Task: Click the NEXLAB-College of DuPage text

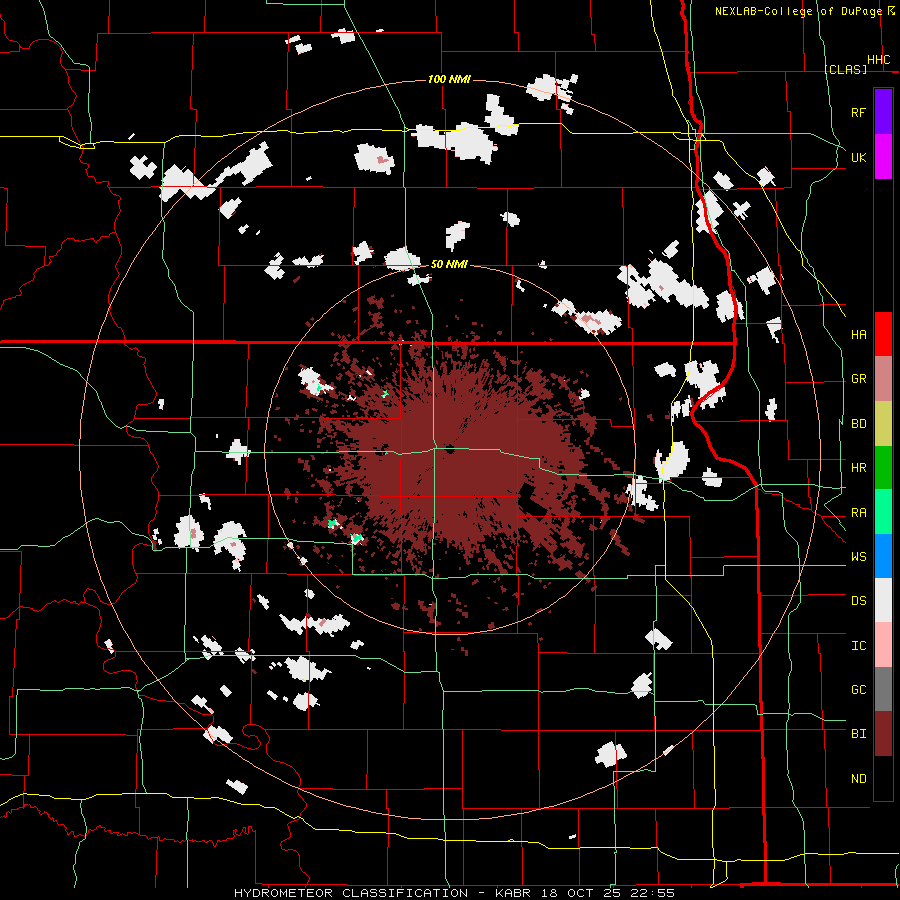Action: point(798,11)
